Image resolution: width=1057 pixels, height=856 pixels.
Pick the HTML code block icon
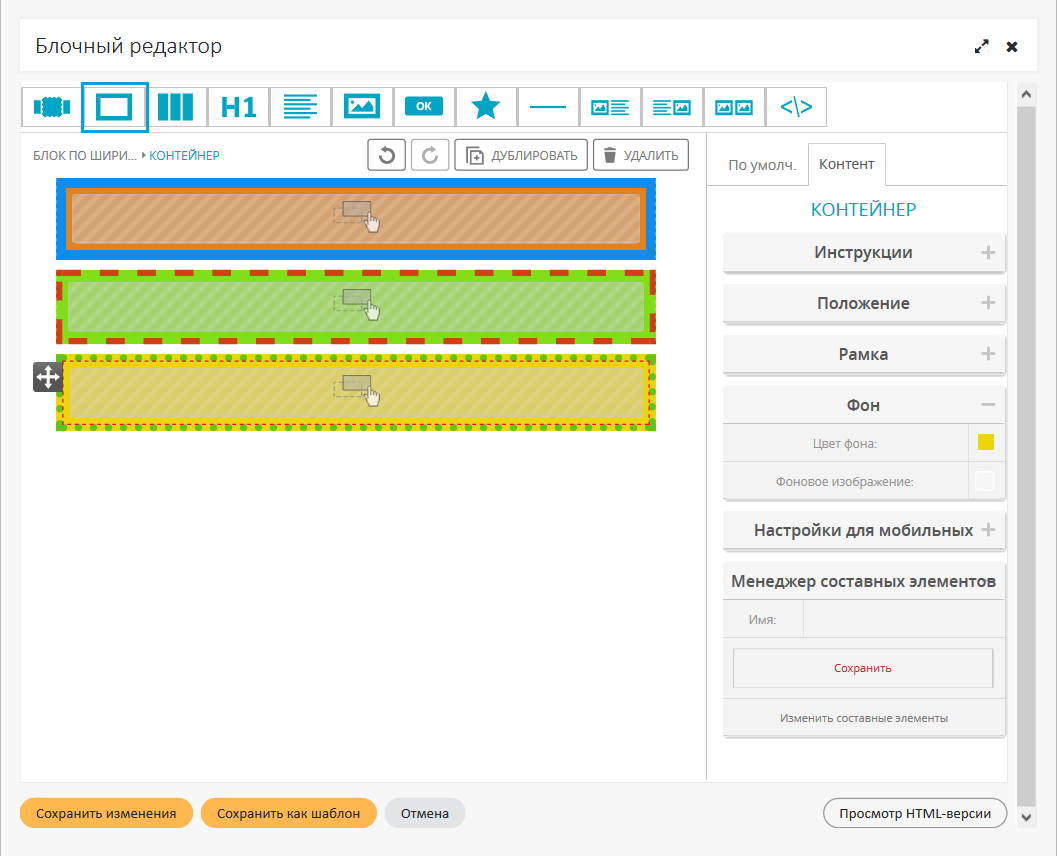click(x=796, y=106)
